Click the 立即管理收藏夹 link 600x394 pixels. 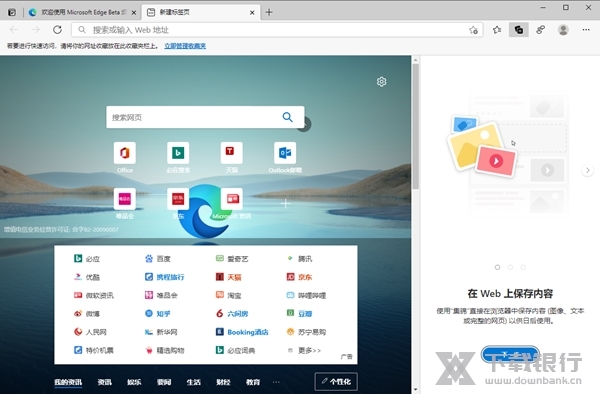click(185, 46)
